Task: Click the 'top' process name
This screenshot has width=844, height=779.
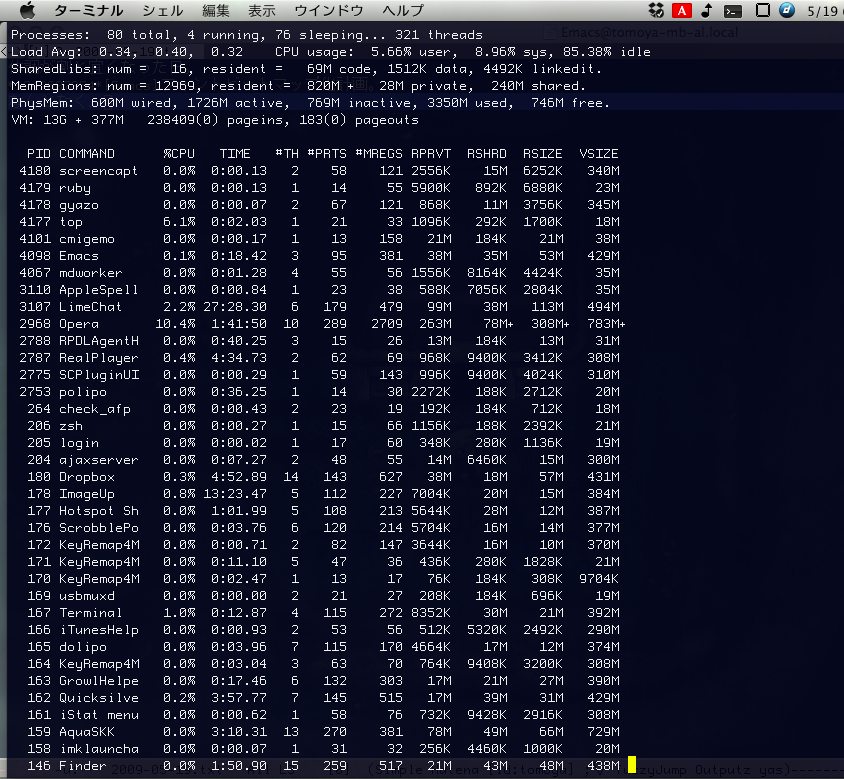Action: (x=71, y=222)
